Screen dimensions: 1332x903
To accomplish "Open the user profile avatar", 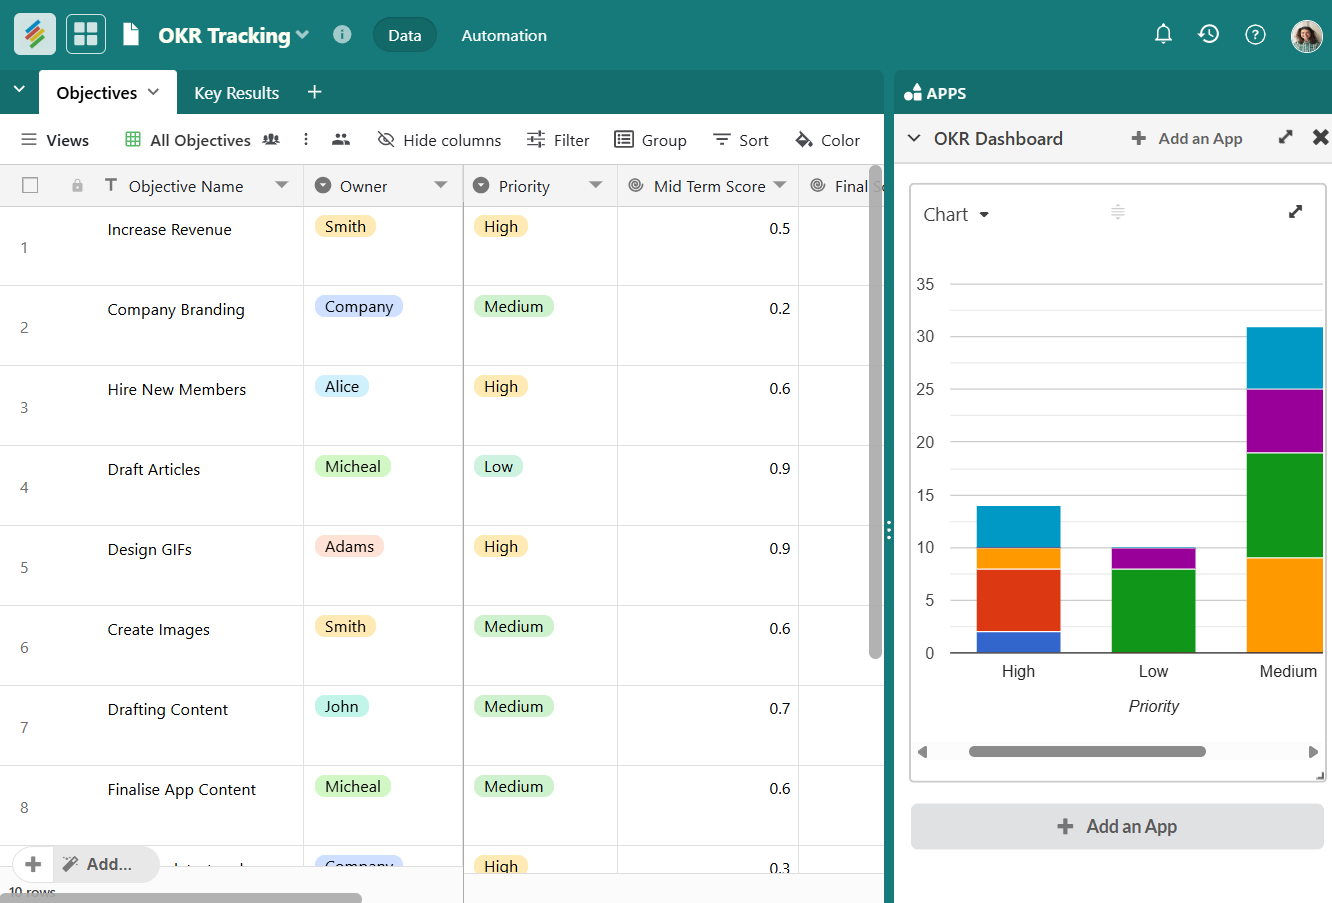I will 1306,35.
